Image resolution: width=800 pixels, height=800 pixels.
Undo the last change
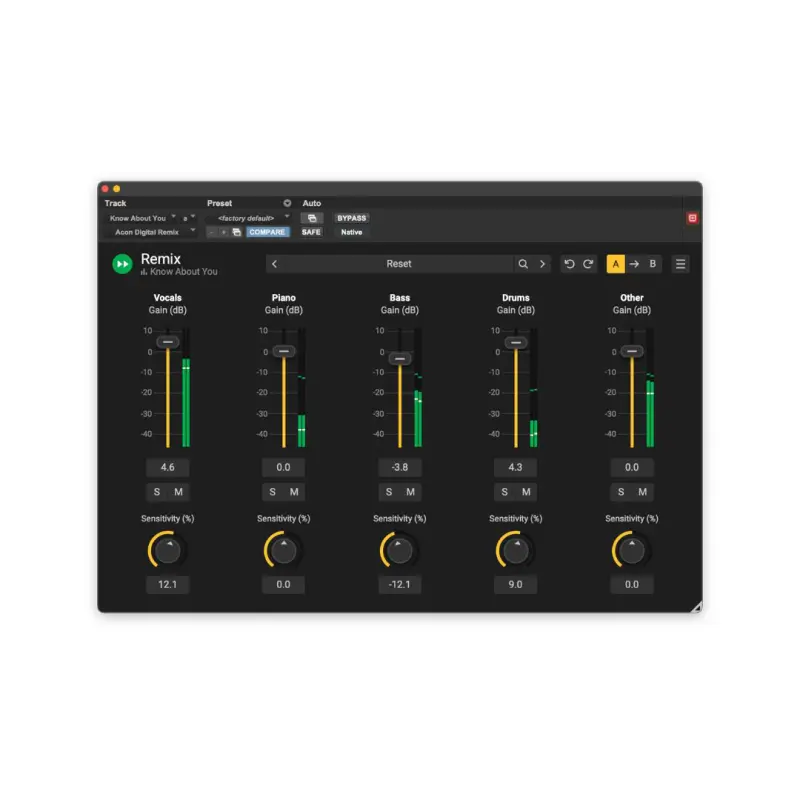pyautogui.click(x=569, y=264)
